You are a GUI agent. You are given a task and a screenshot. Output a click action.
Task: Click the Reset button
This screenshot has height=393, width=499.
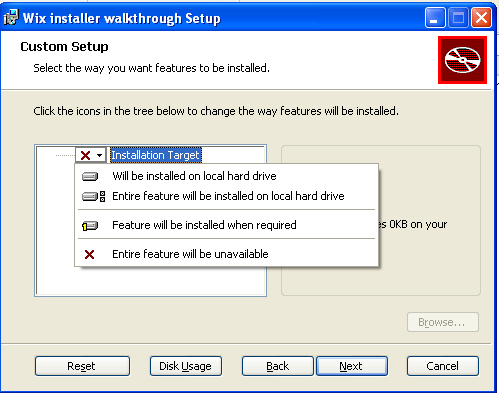coord(82,366)
